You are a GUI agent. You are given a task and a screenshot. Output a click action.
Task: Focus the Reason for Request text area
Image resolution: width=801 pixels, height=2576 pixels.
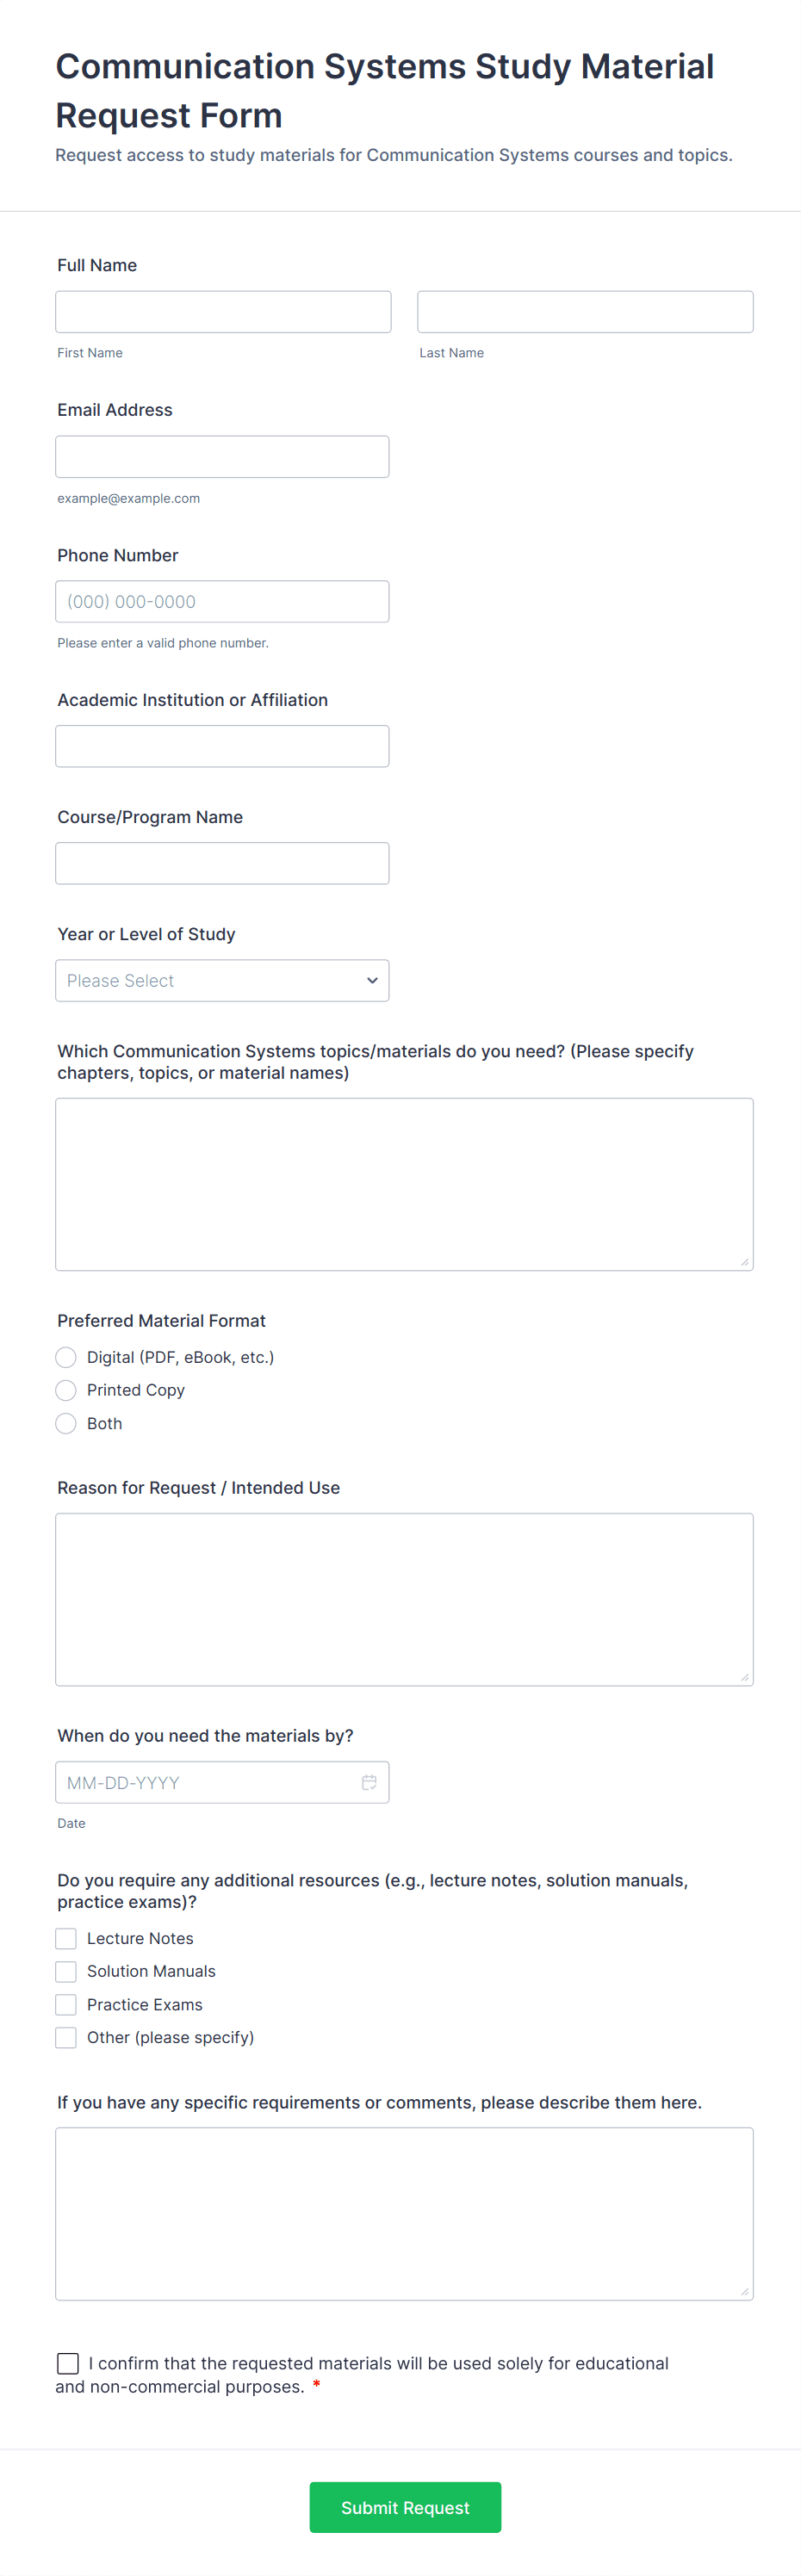[404, 1599]
